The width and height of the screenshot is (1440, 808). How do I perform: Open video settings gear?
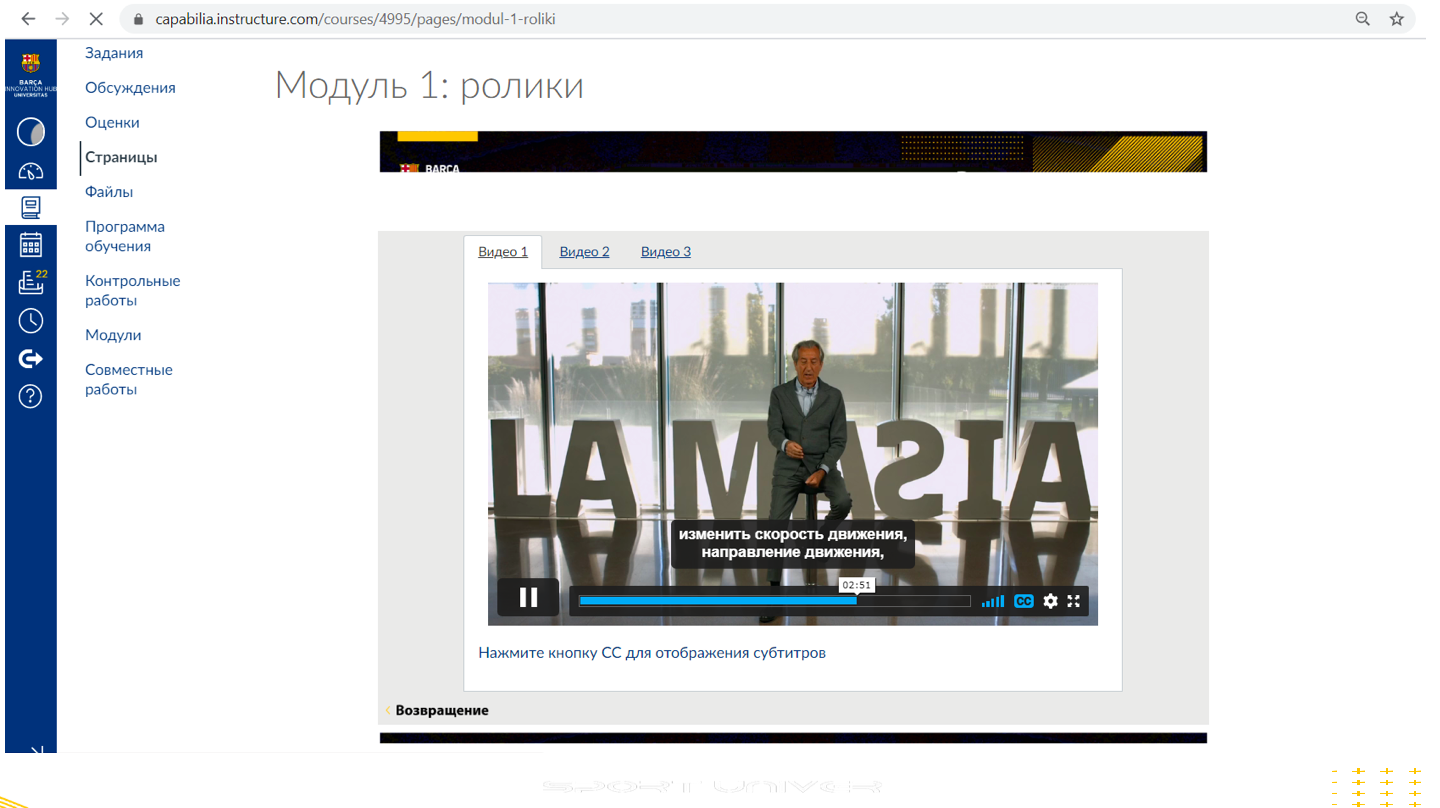(x=1050, y=601)
